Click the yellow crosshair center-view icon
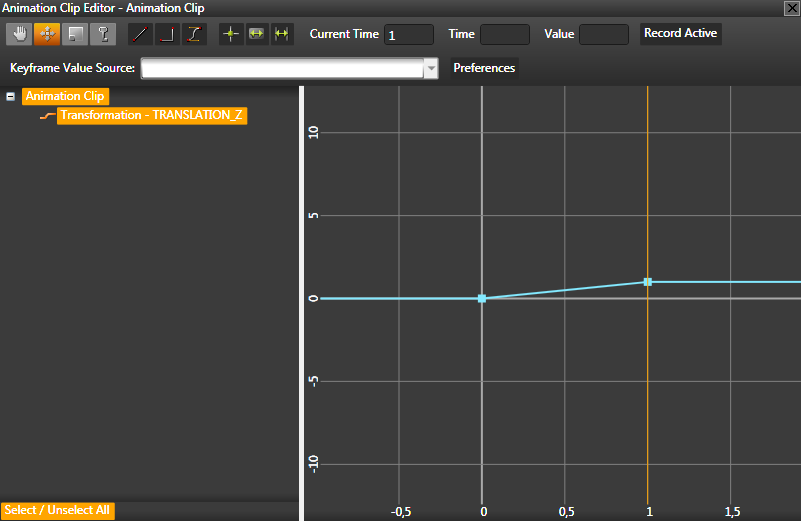This screenshot has width=801, height=521. click(231, 34)
